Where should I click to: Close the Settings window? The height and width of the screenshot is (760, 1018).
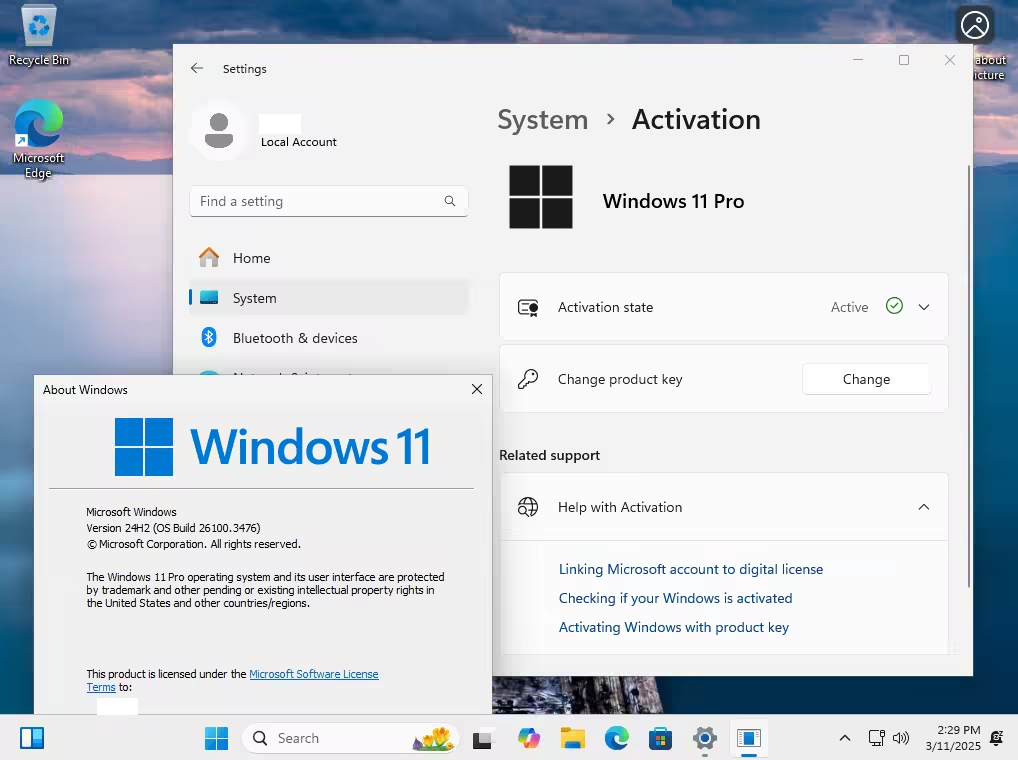(x=950, y=60)
